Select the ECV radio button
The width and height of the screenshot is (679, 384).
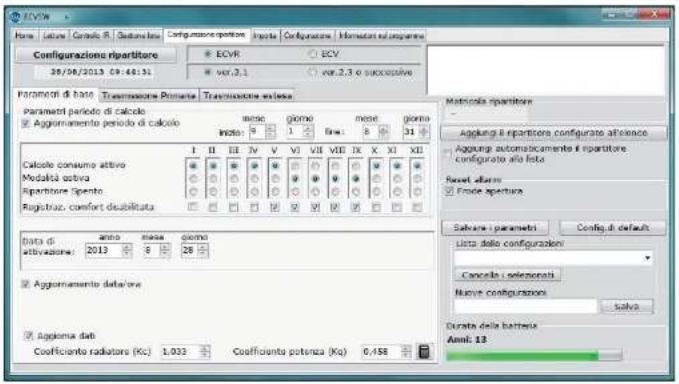[312, 54]
